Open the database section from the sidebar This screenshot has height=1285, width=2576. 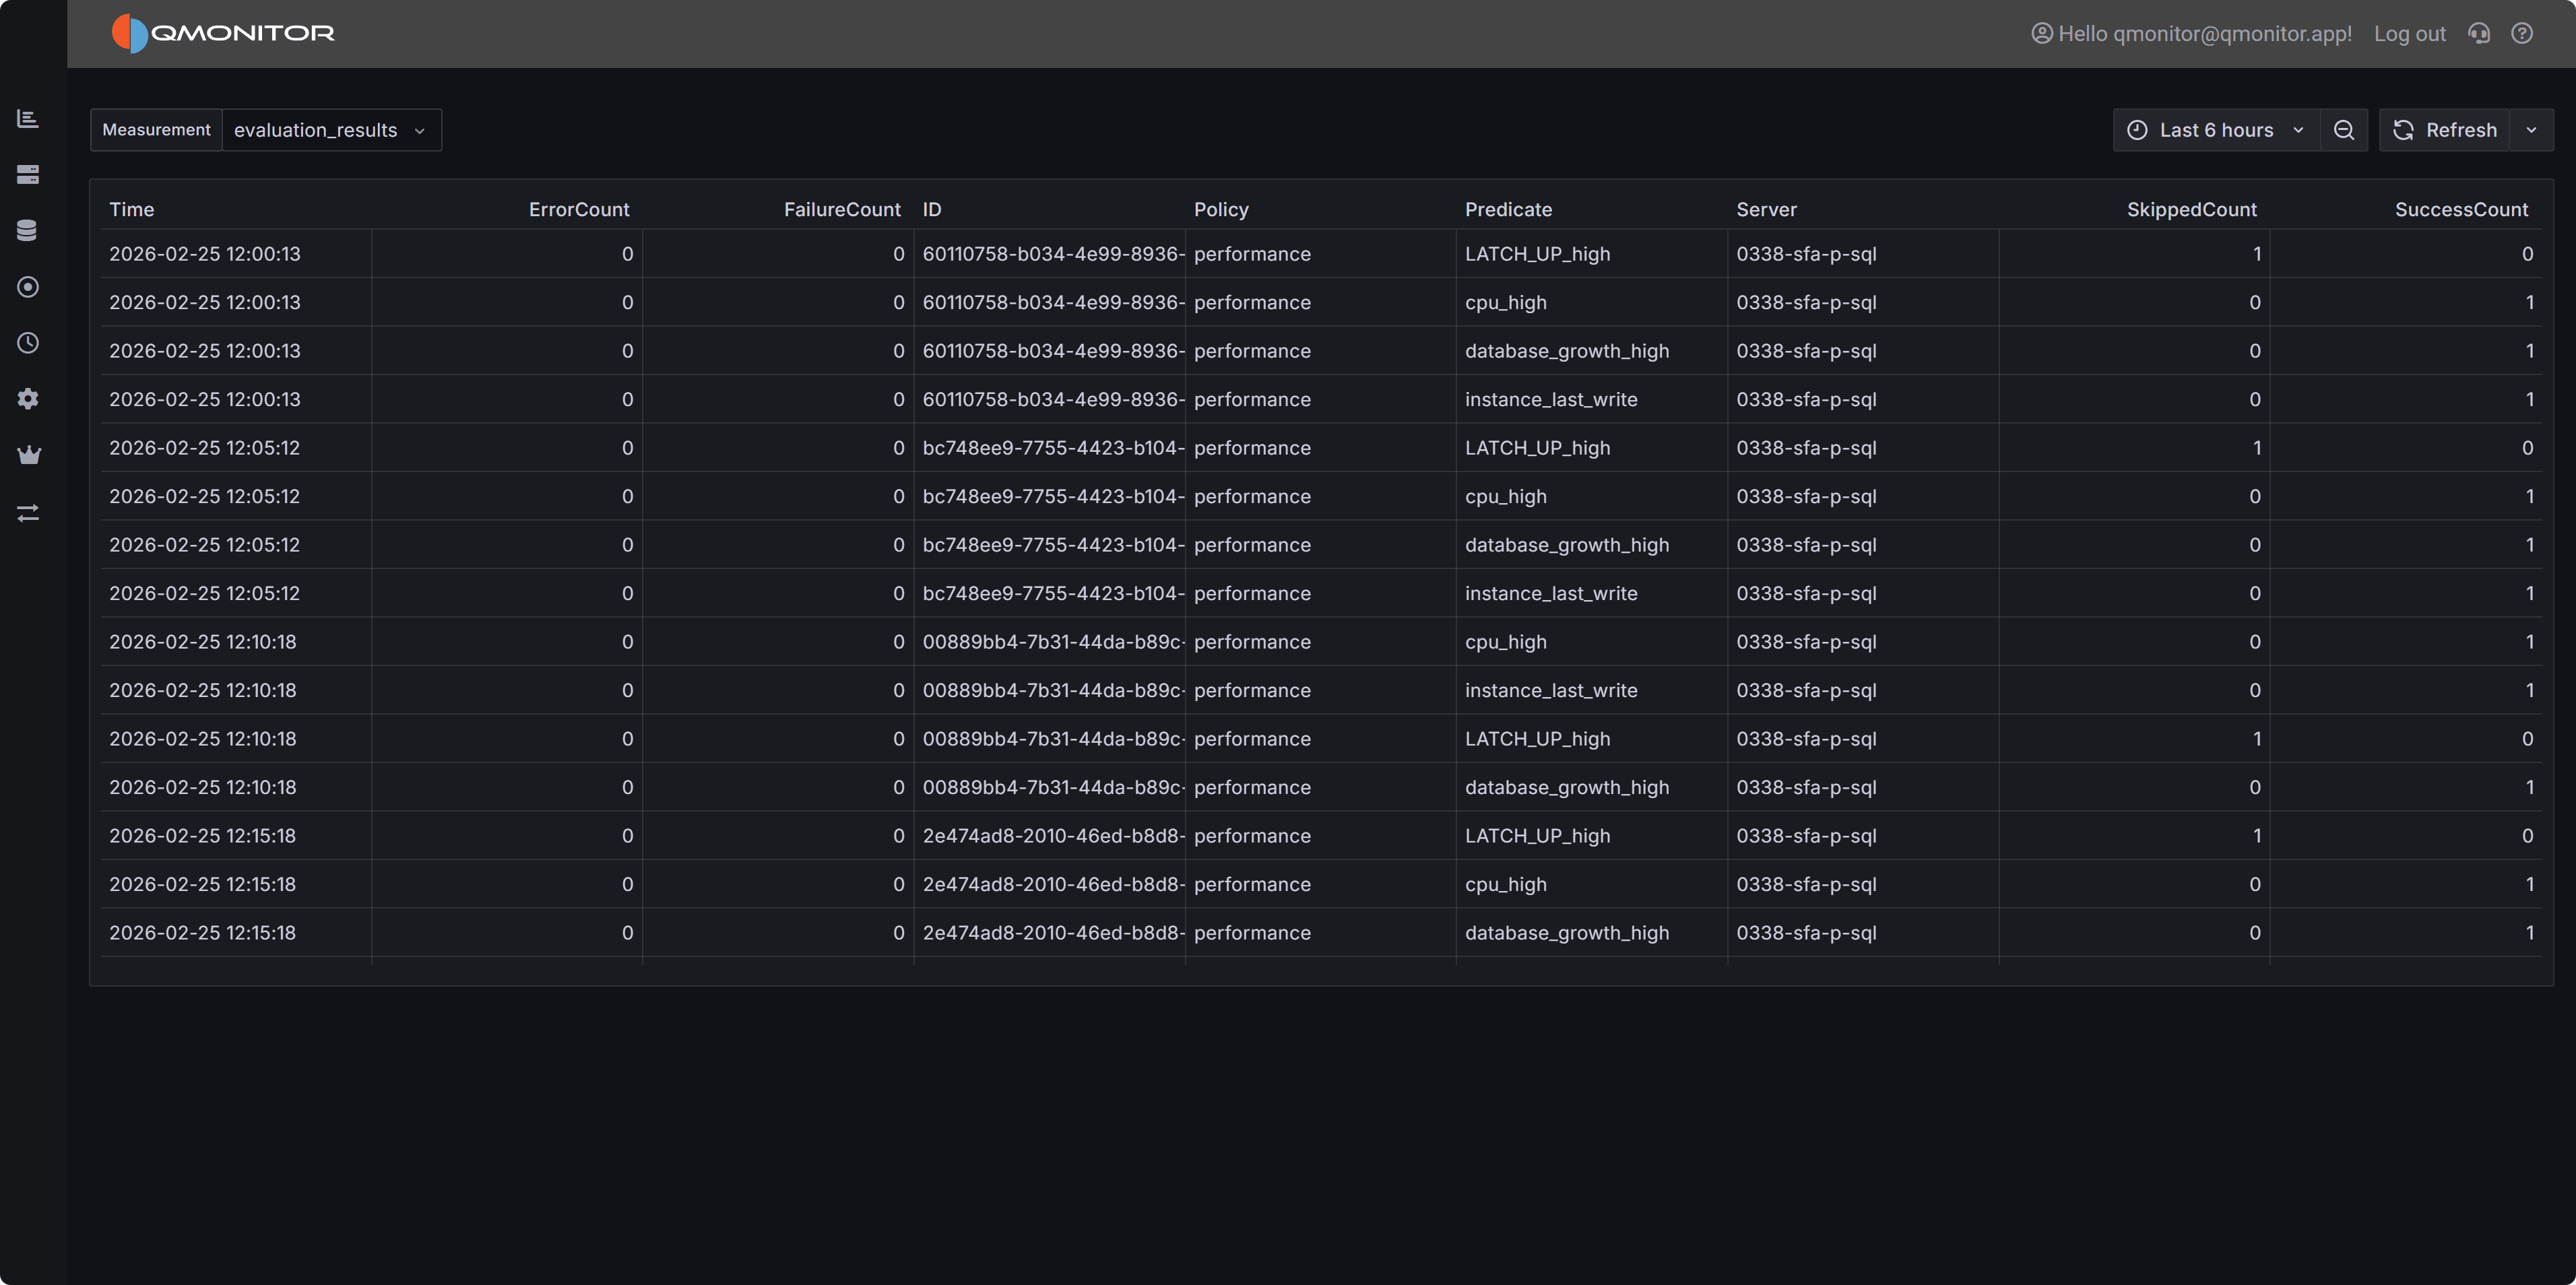(x=28, y=230)
